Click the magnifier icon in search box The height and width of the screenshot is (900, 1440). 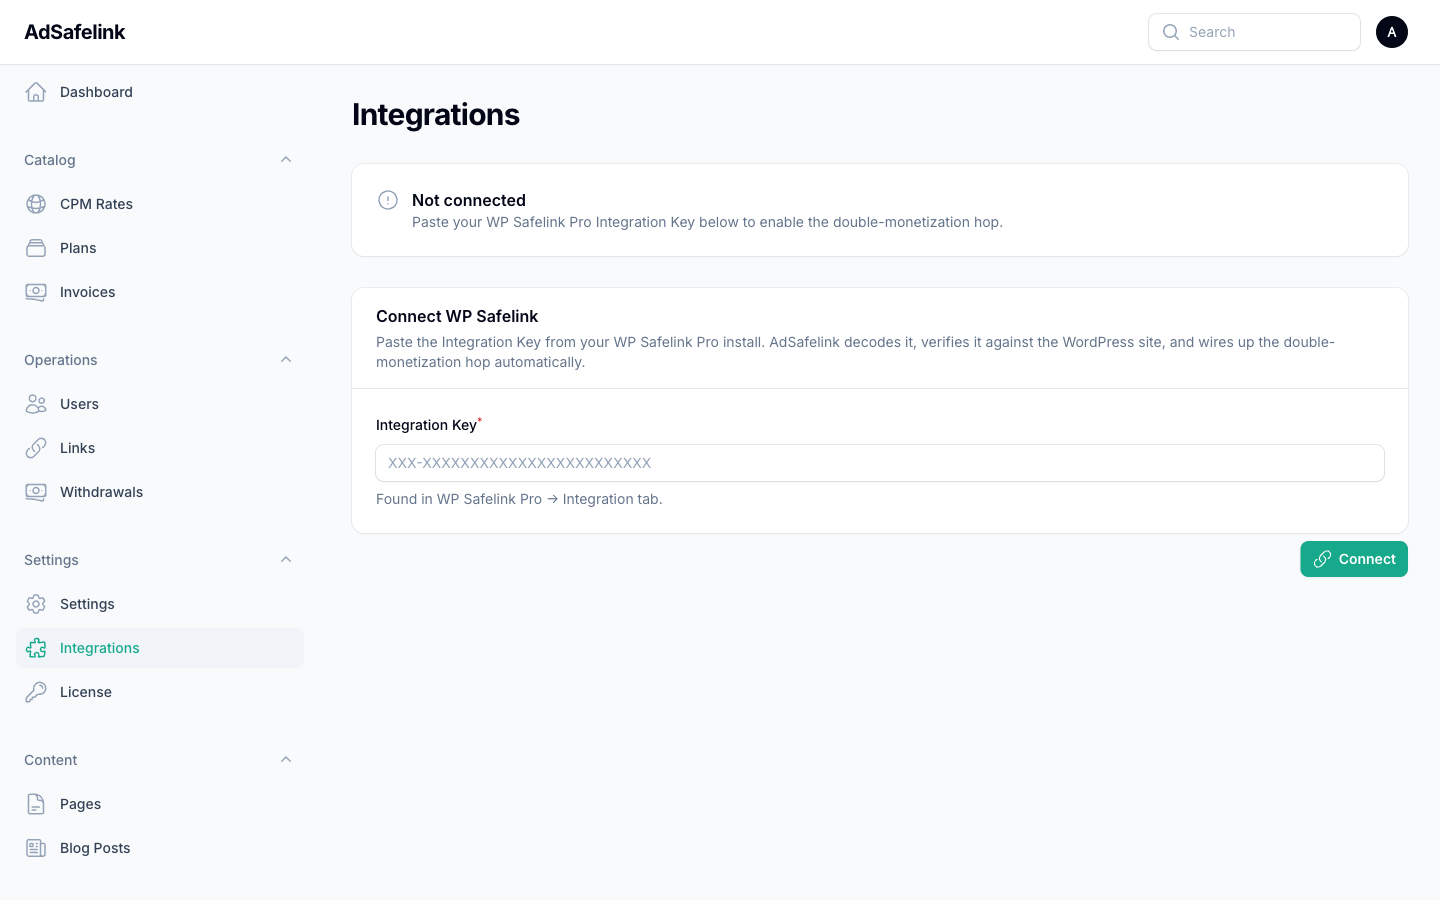(1171, 32)
